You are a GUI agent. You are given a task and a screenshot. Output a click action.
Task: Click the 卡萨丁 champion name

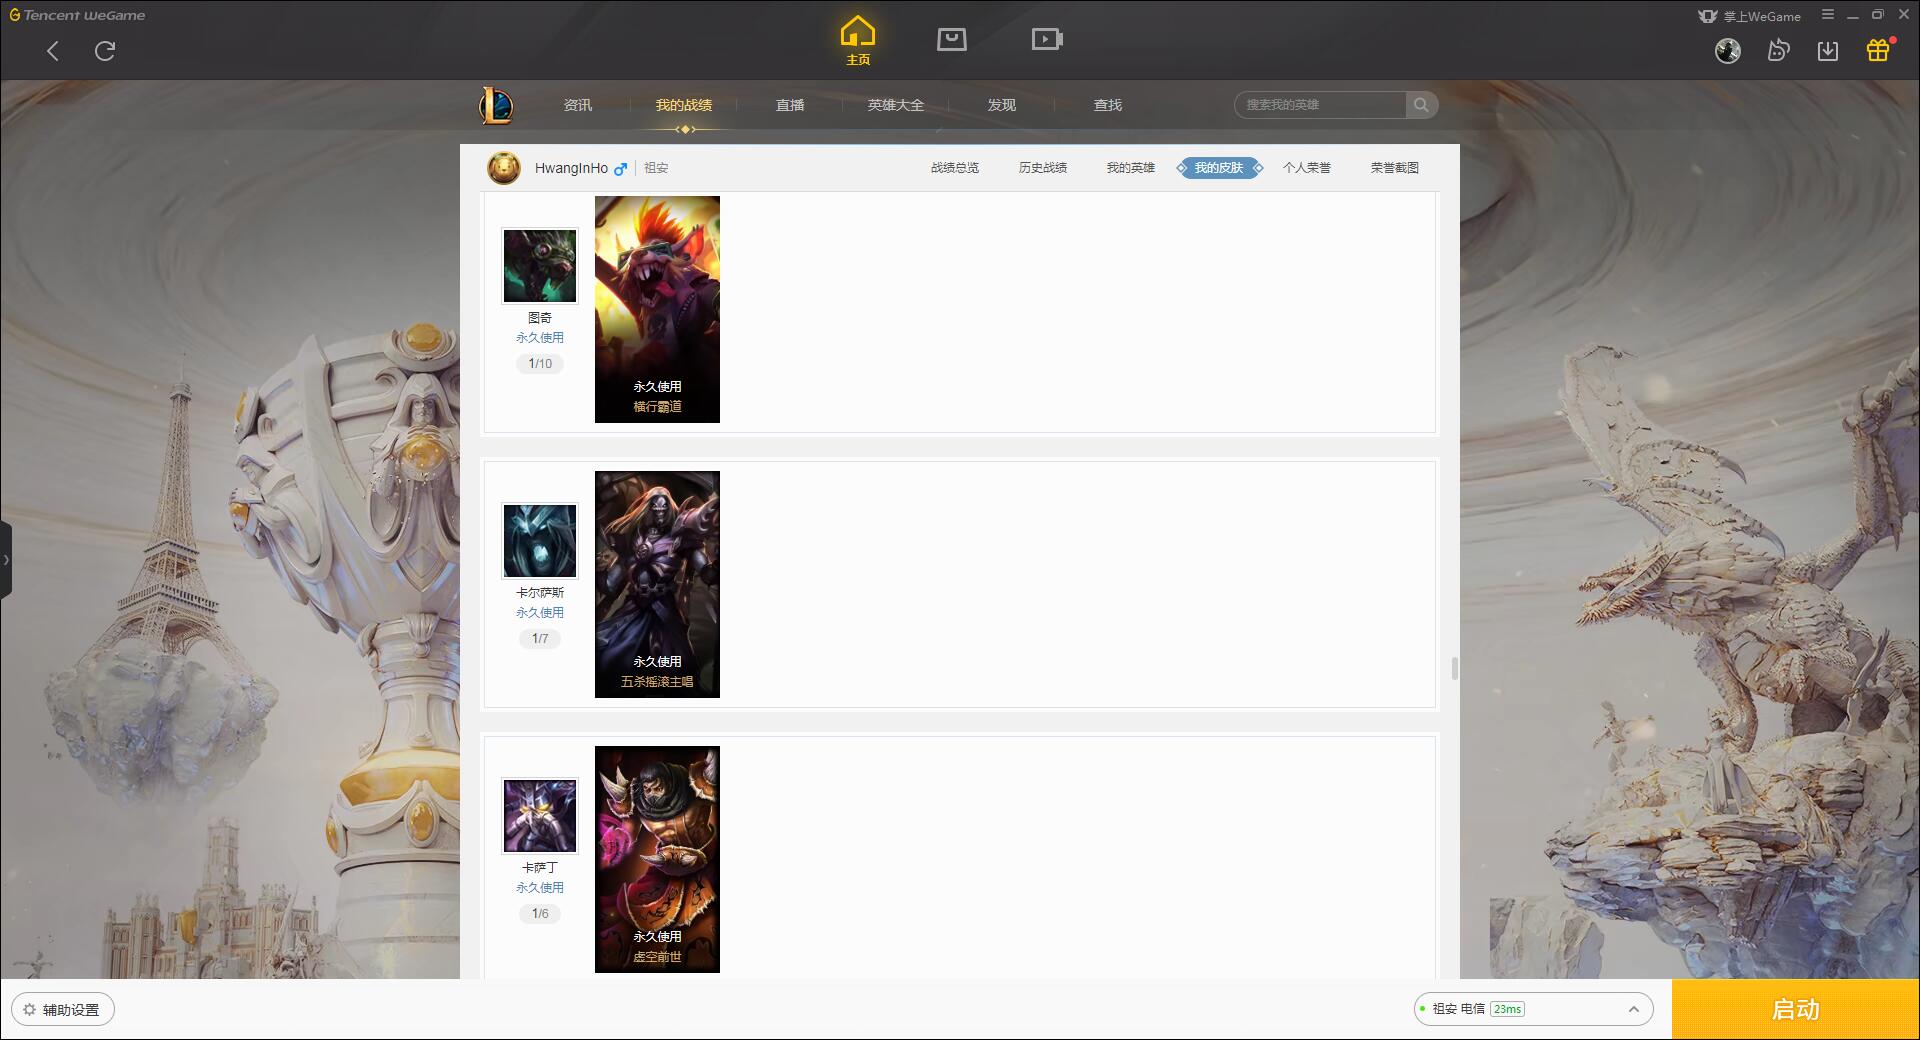tap(540, 868)
